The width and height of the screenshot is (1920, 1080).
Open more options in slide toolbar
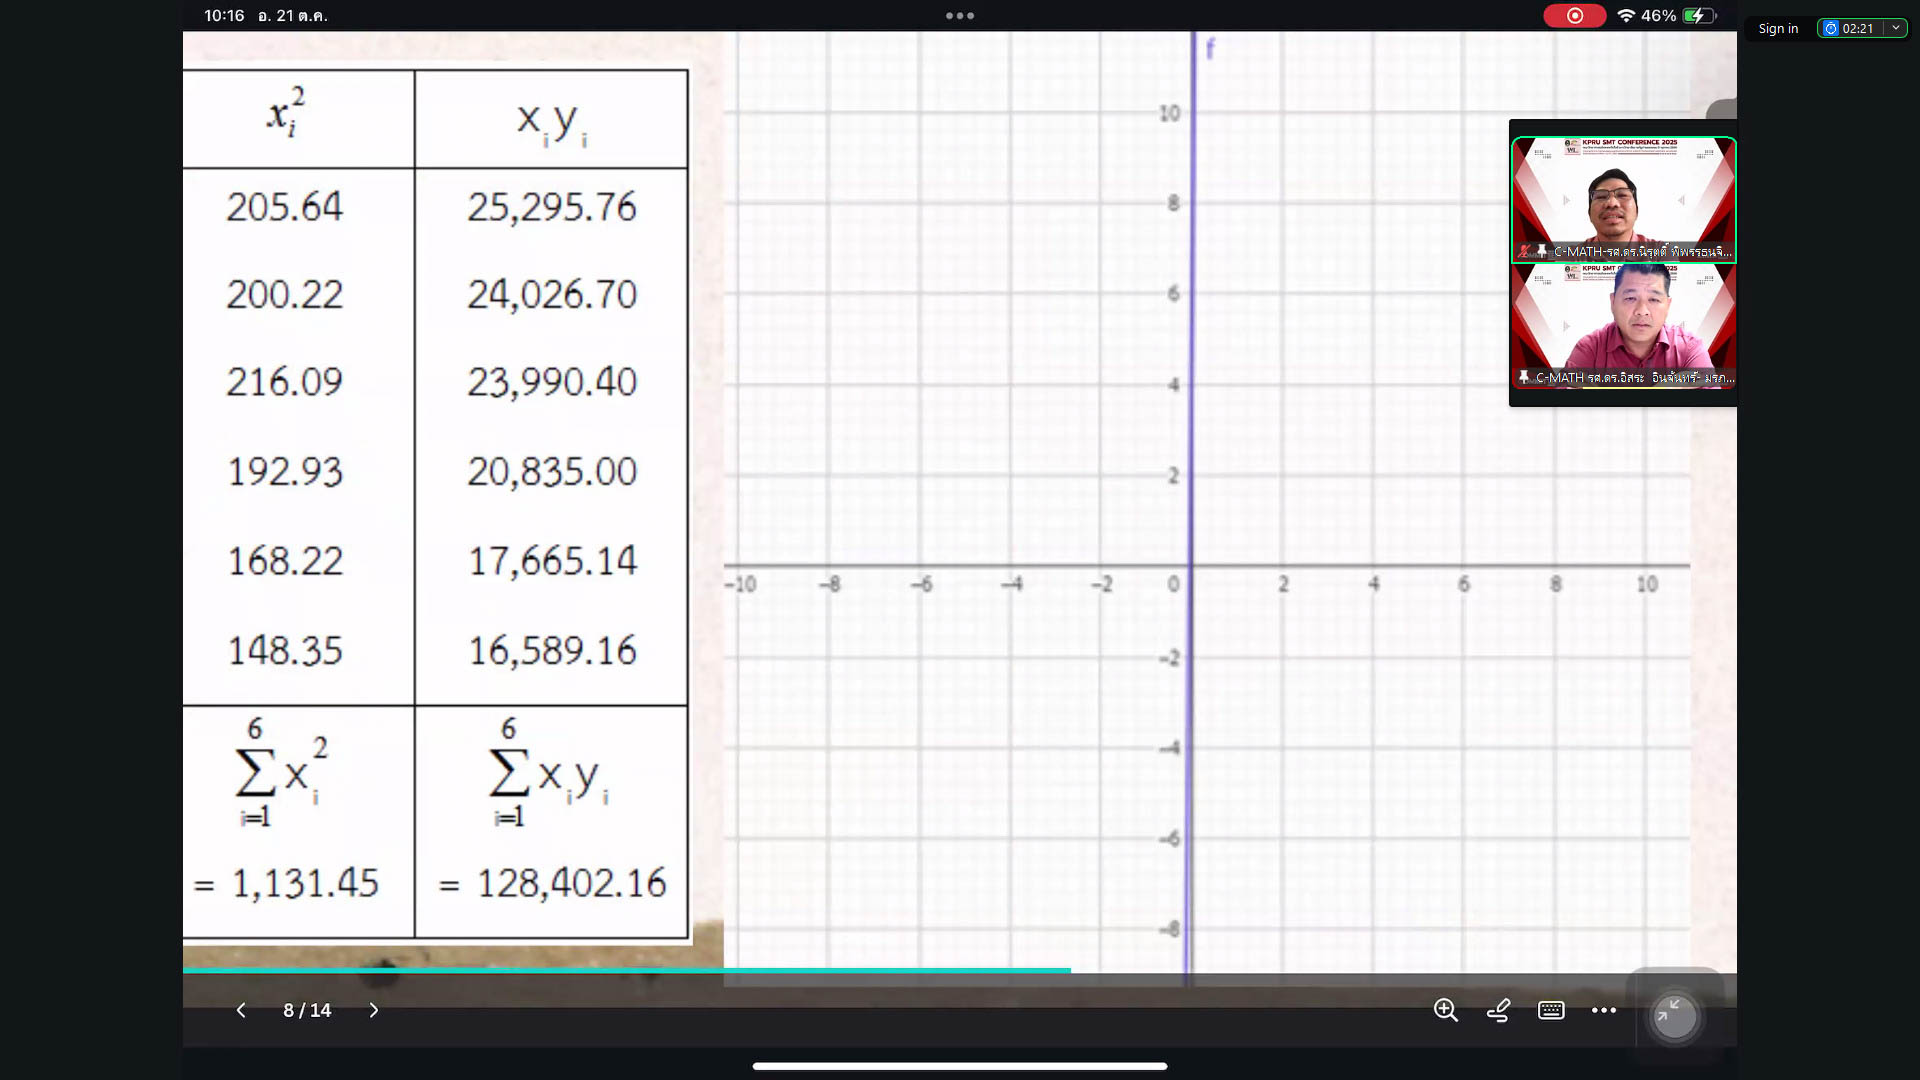[1604, 1010]
